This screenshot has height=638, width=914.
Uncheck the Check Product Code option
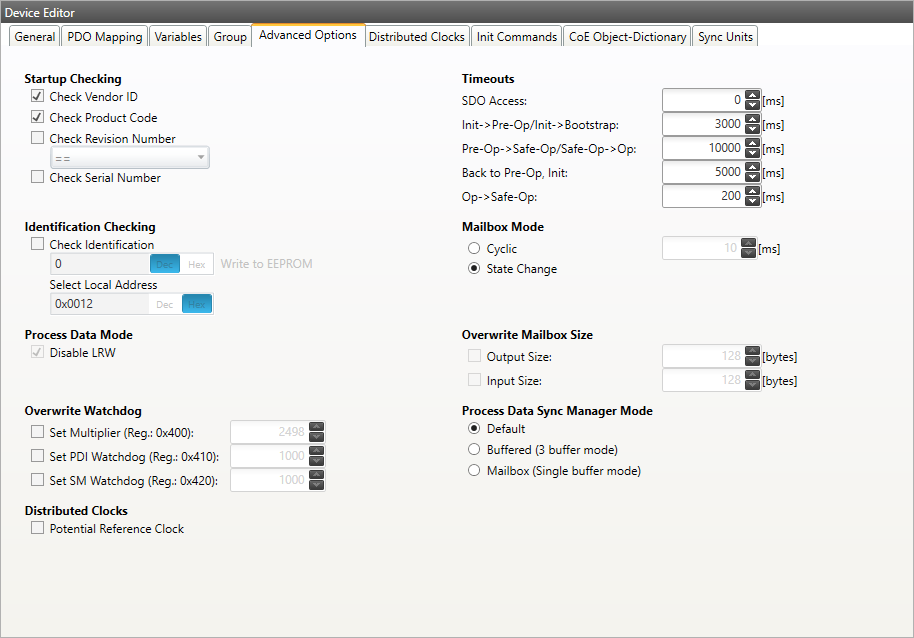pos(37,116)
